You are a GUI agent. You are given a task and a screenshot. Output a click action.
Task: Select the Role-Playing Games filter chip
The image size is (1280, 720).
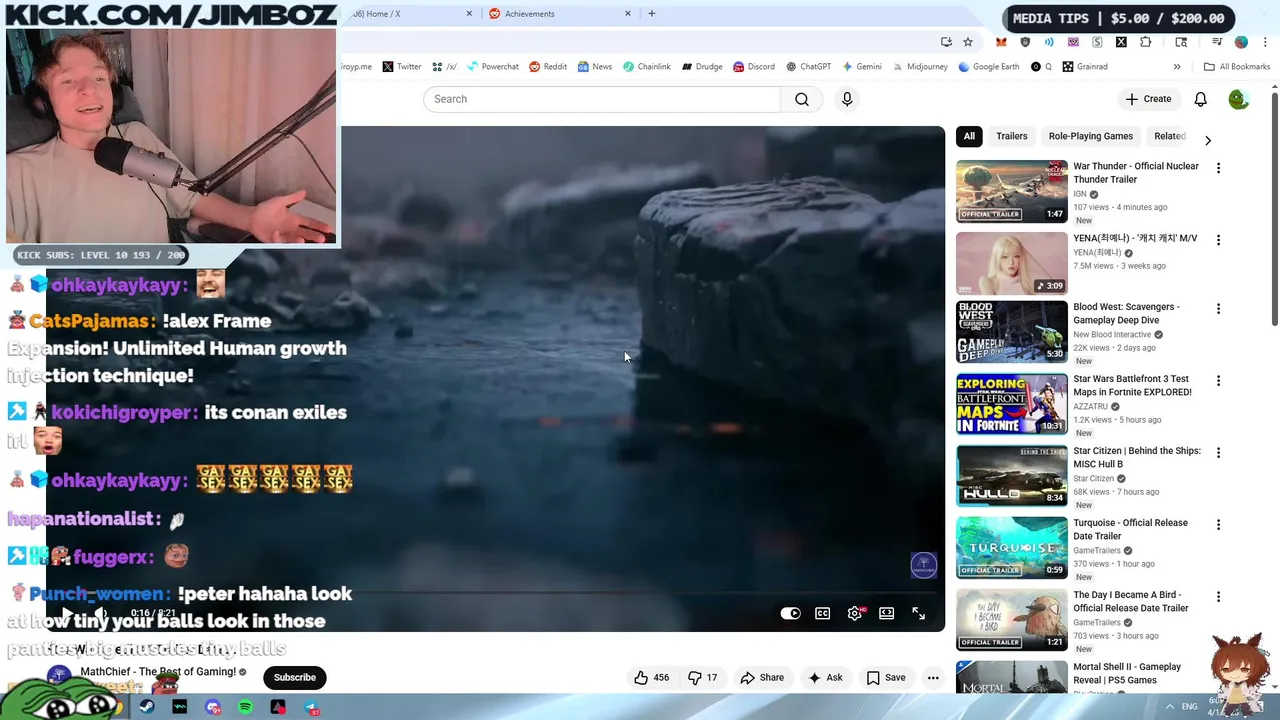(x=1090, y=136)
